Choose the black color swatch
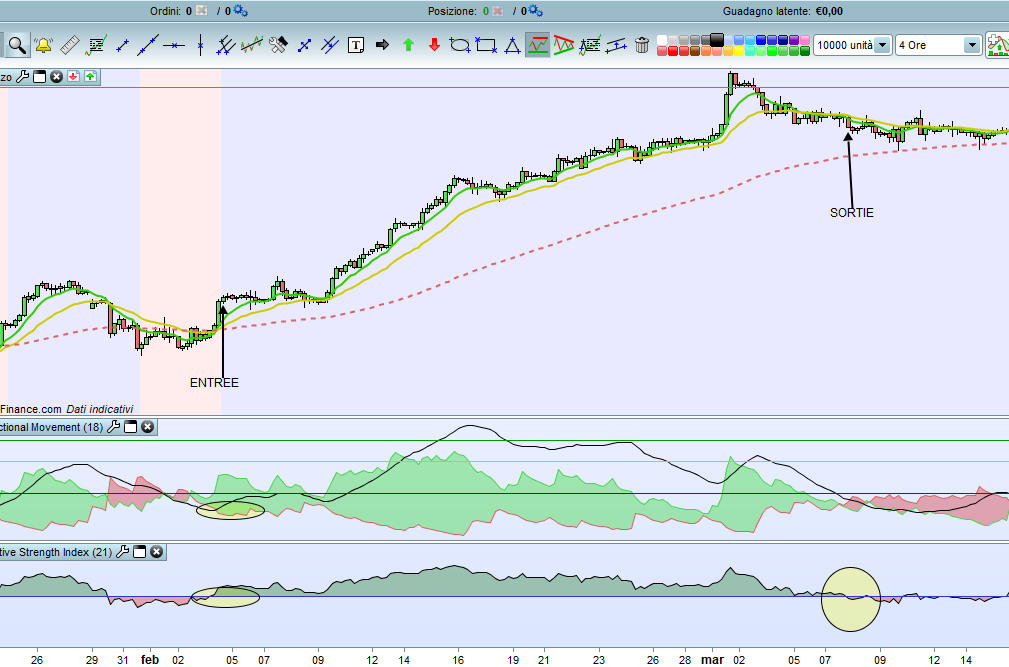Screen dimensions: 1009x667 tap(717, 40)
